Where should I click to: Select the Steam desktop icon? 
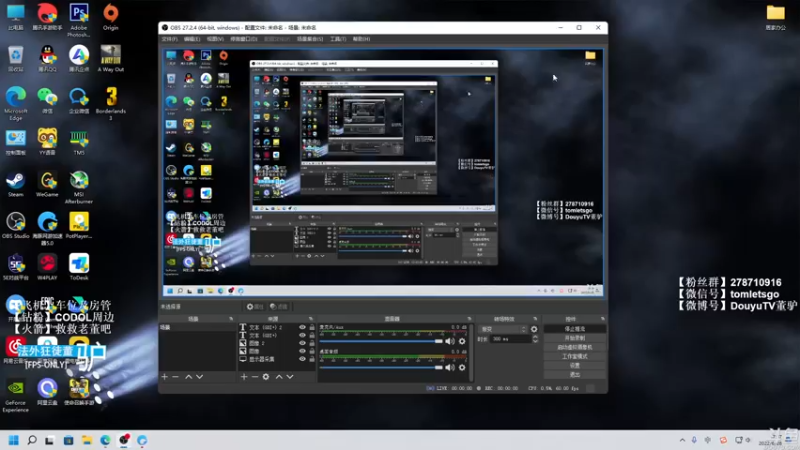pyautogui.click(x=15, y=185)
